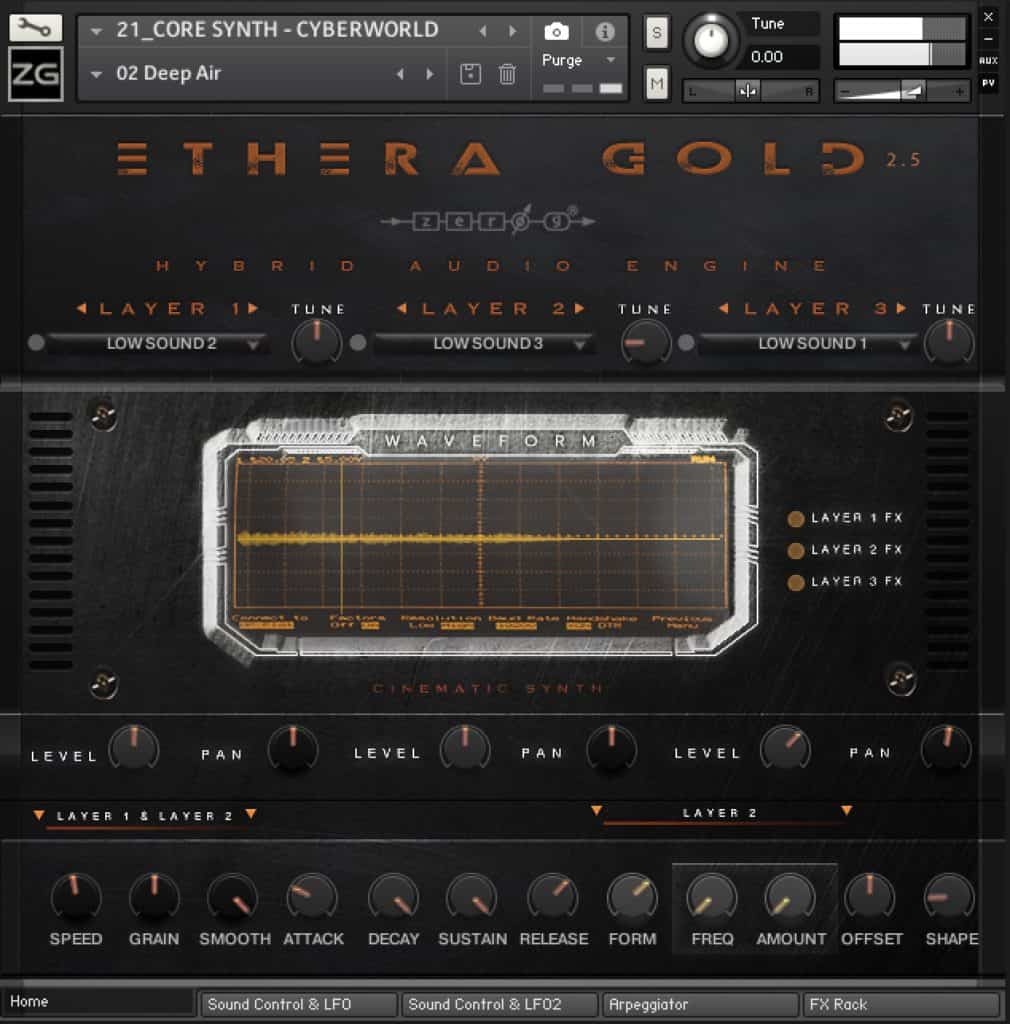Click the Layer 3 TUNE knob

[949, 342]
